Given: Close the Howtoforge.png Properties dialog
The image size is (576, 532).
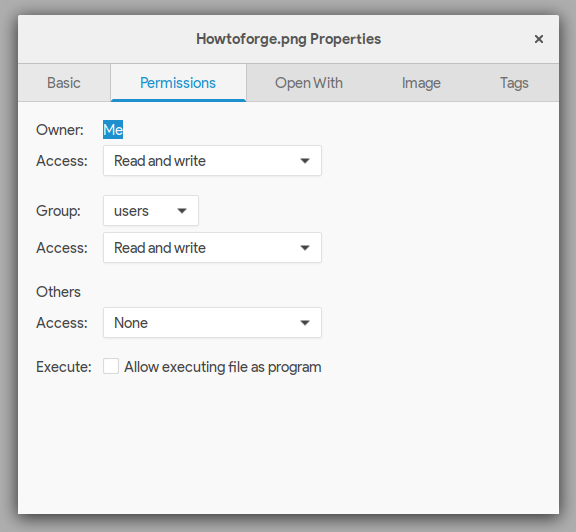Looking at the screenshot, I should (539, 39).
